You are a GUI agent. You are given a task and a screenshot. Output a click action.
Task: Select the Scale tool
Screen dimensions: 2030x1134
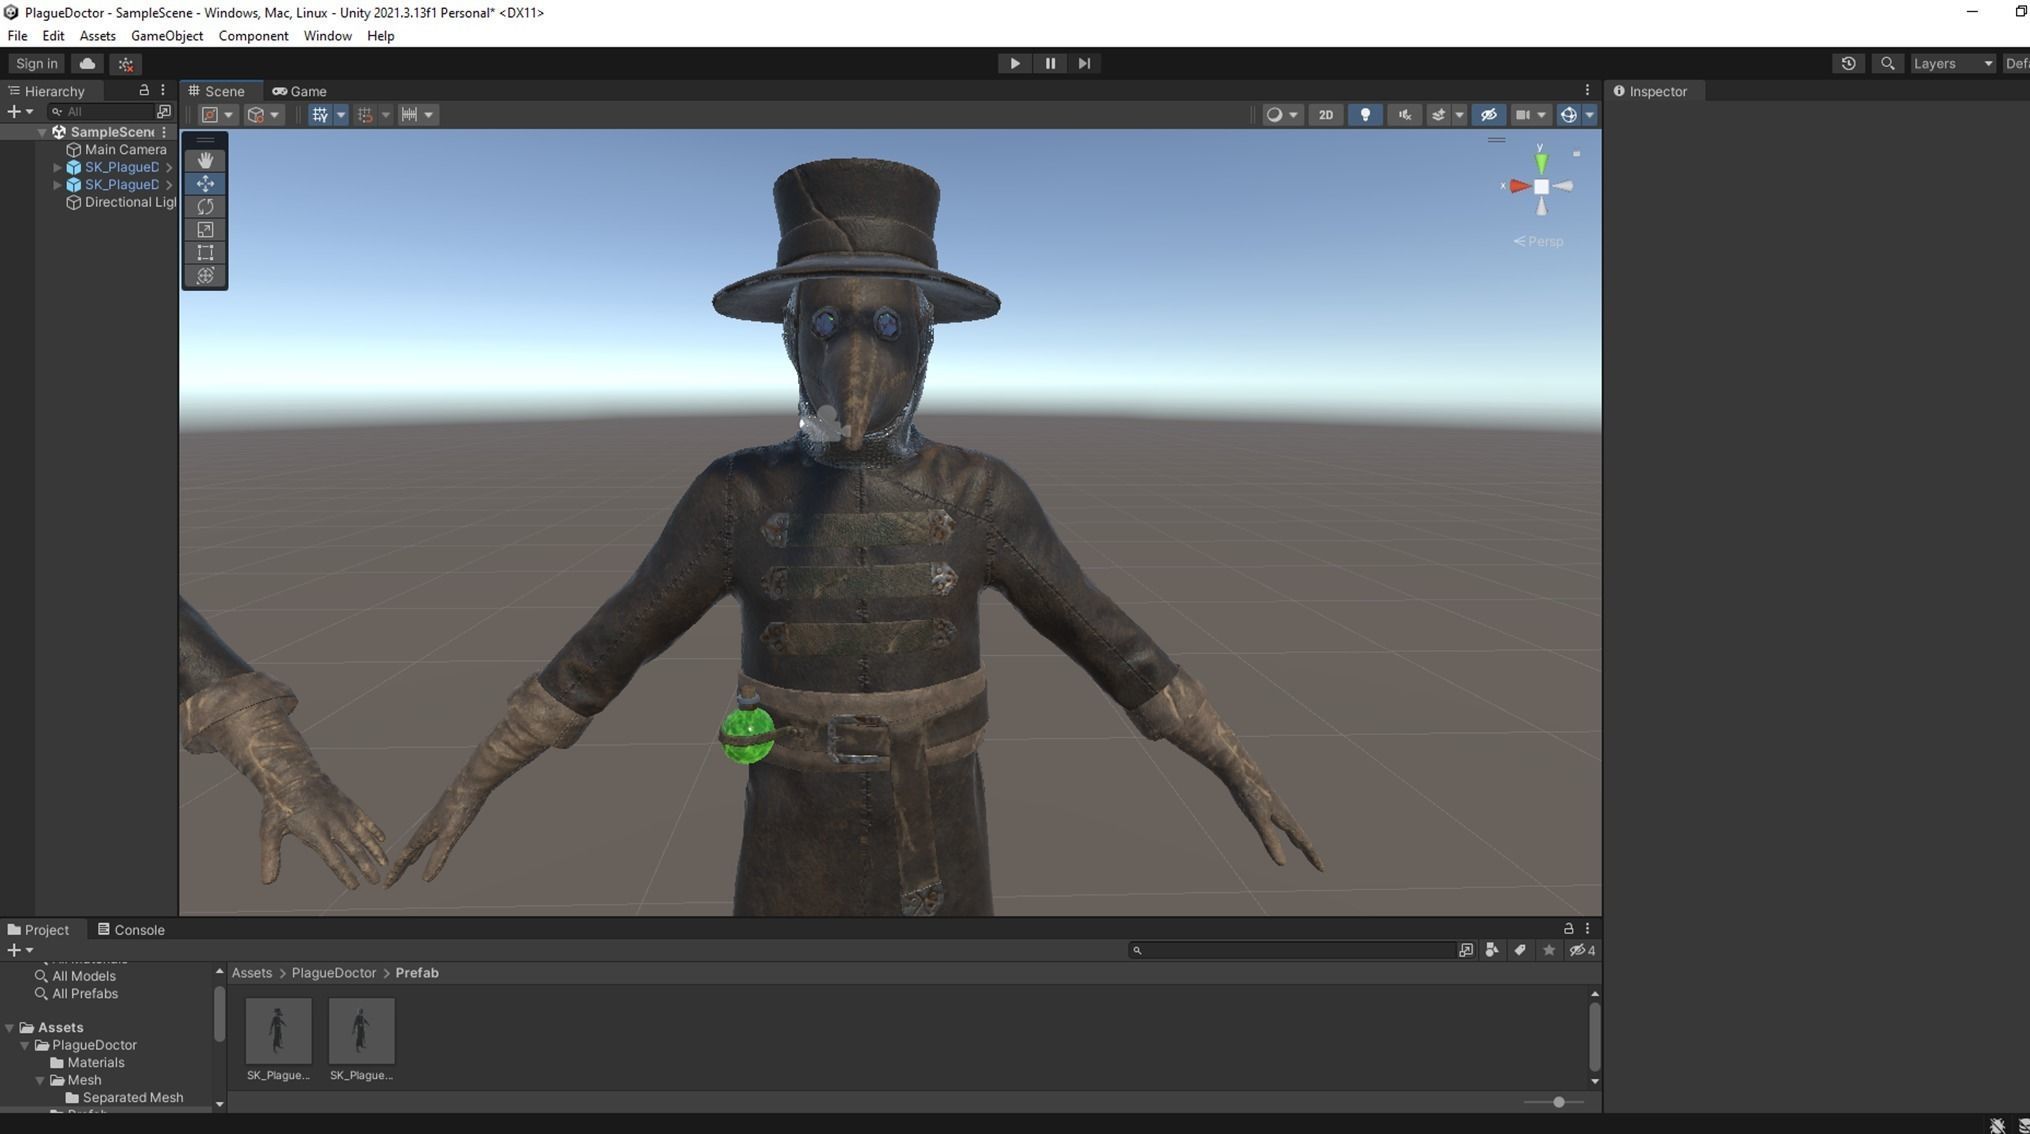tap(205, 229)
